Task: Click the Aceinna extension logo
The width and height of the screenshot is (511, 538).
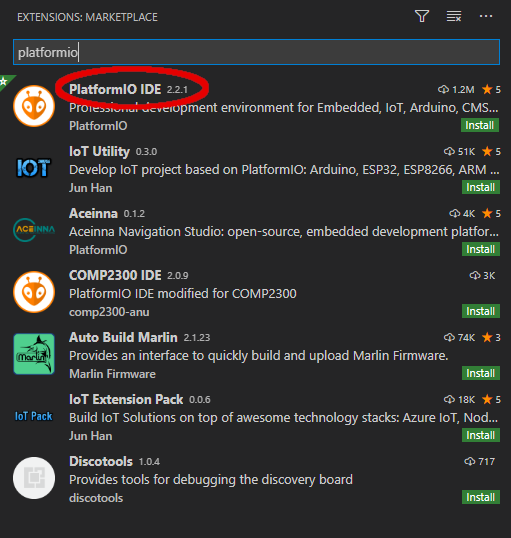Action: [x=34, y=230]
